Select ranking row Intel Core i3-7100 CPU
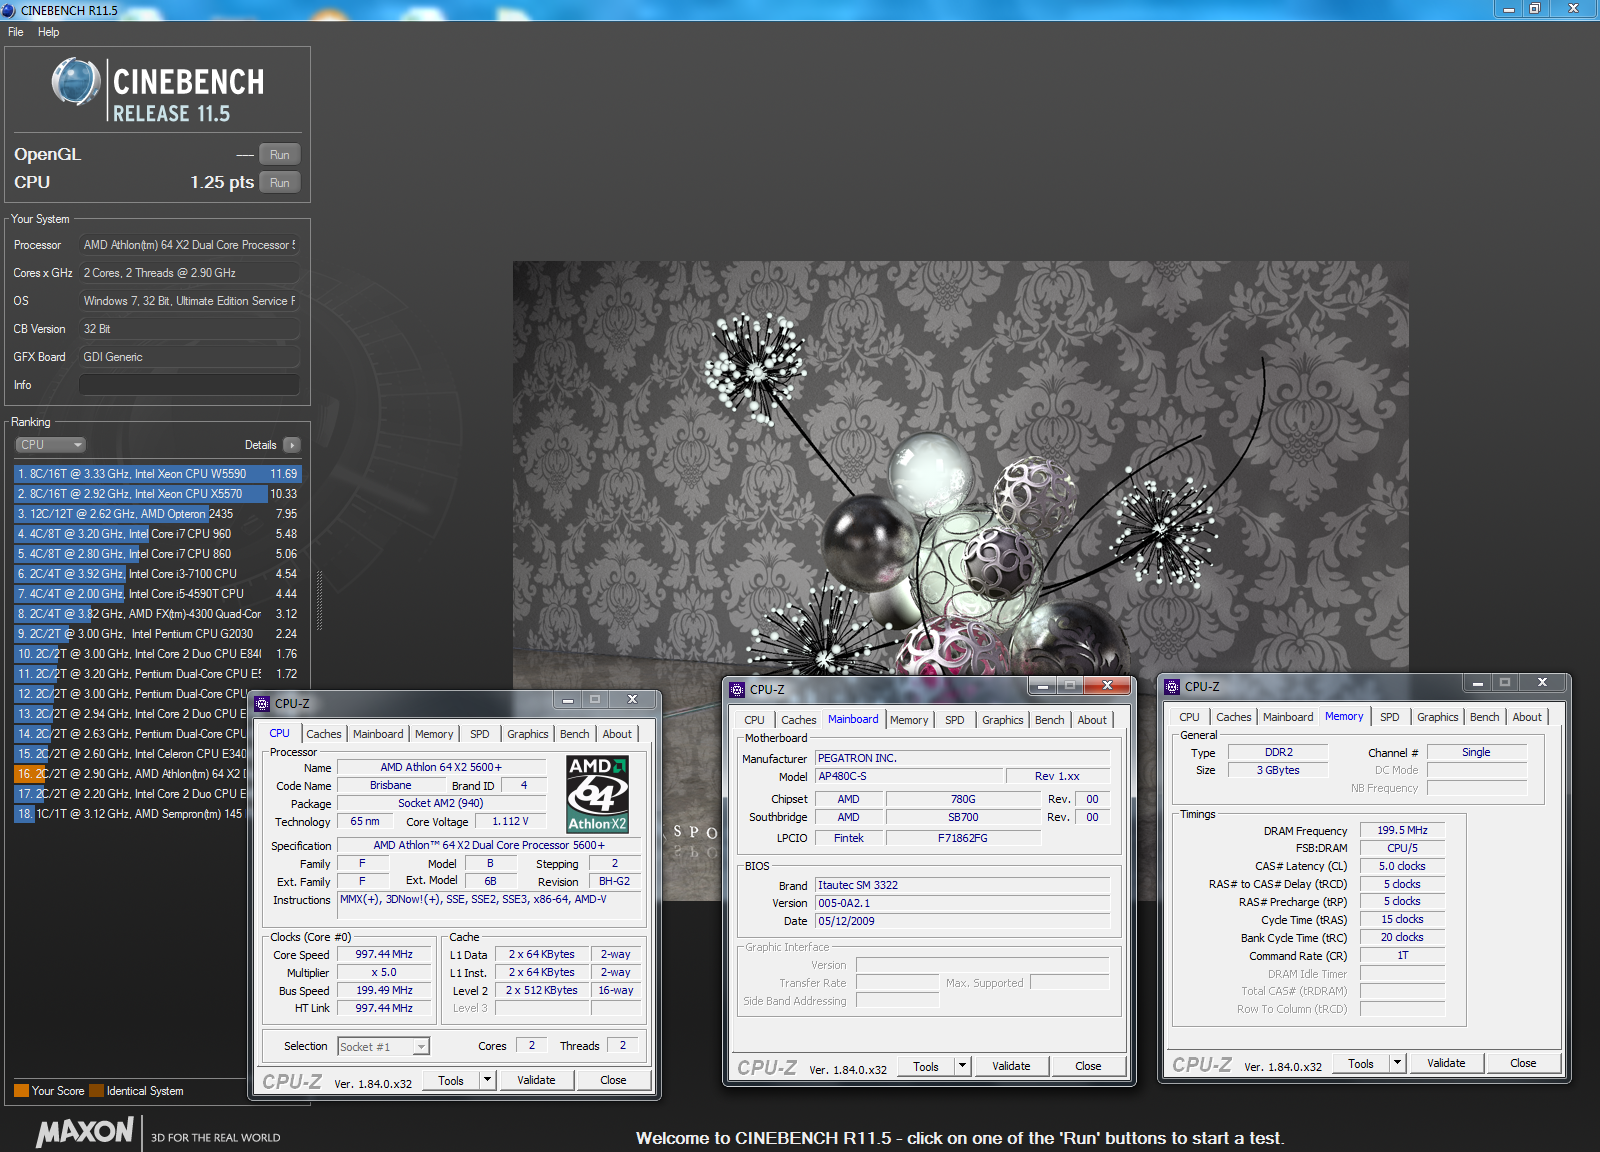This screenshot has width=1600, height=1152. tap(157, 574)
